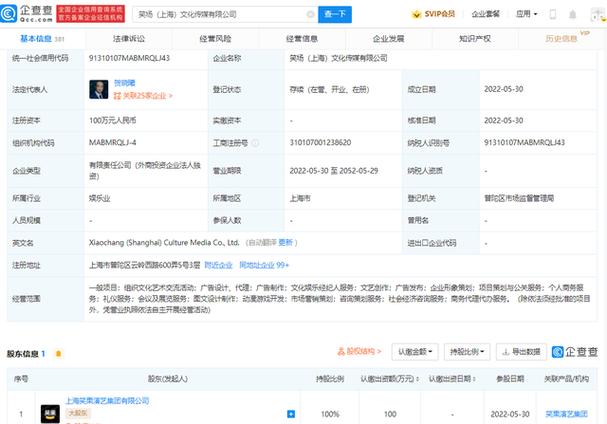The height and width of the screenshot is (424, 607).
Task: Open the 关联25家企业 link
Action: tap(143, 96)
